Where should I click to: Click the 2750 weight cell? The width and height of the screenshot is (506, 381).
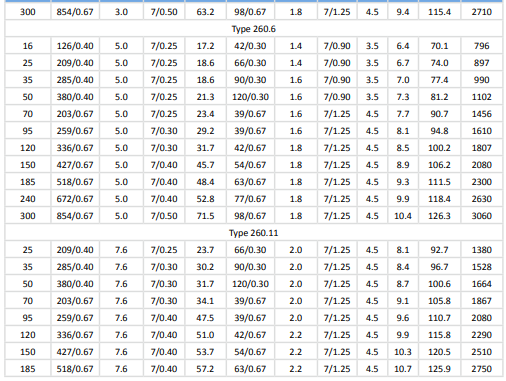click(x=482, y=369)
